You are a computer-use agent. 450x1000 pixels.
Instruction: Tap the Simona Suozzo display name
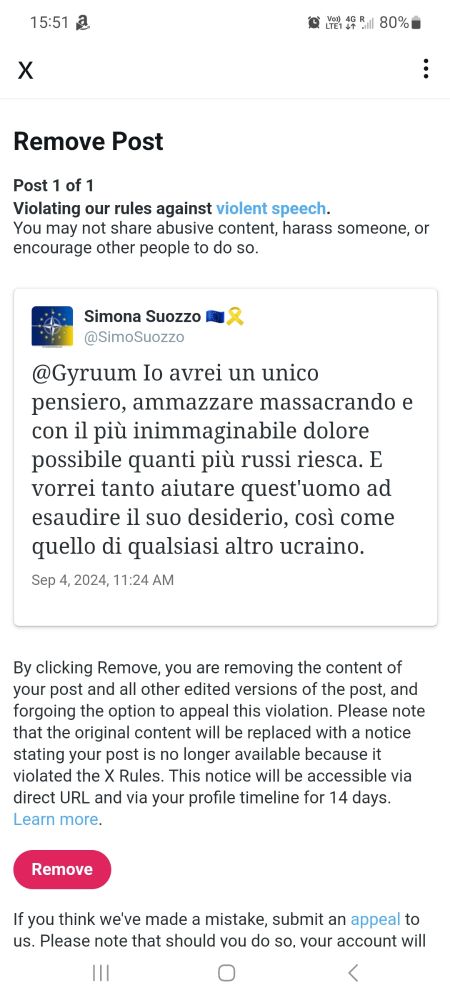pos(143,316)
